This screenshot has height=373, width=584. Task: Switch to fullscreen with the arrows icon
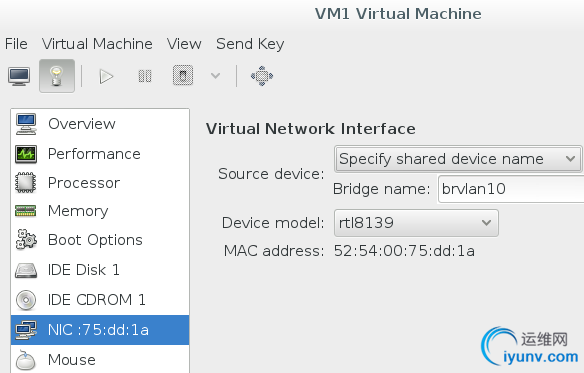(262, 76)
